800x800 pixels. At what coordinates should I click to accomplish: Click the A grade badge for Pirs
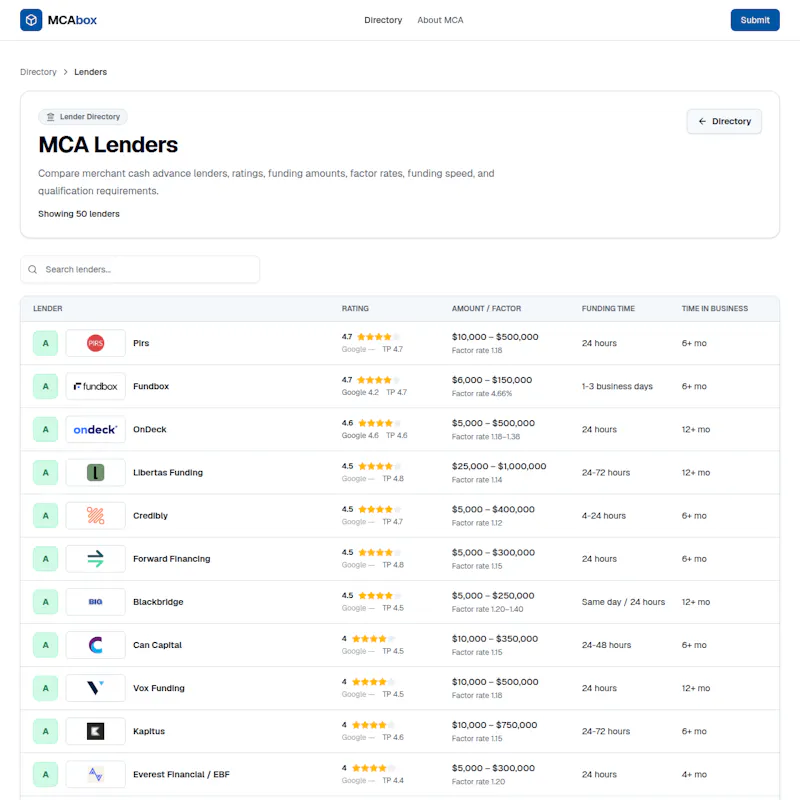pos(45,343)
